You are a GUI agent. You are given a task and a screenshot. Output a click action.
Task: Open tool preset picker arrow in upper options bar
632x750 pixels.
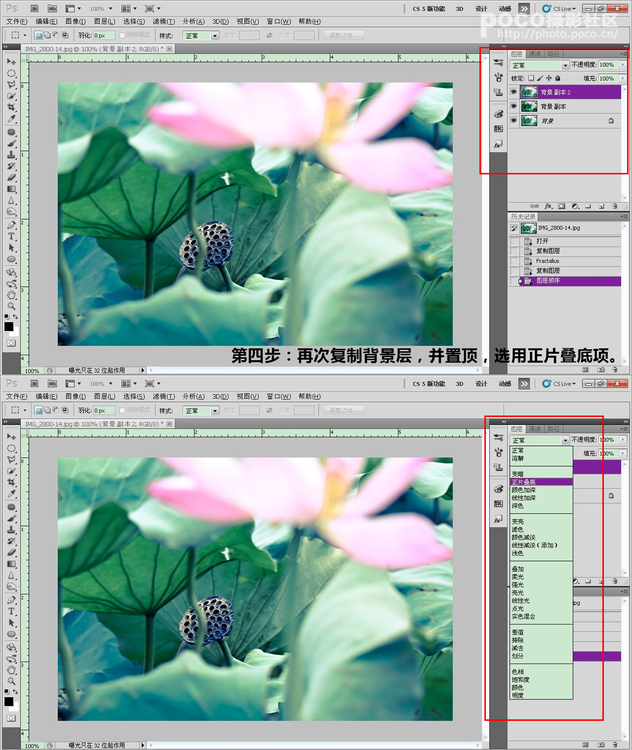[x=24, y=35]
